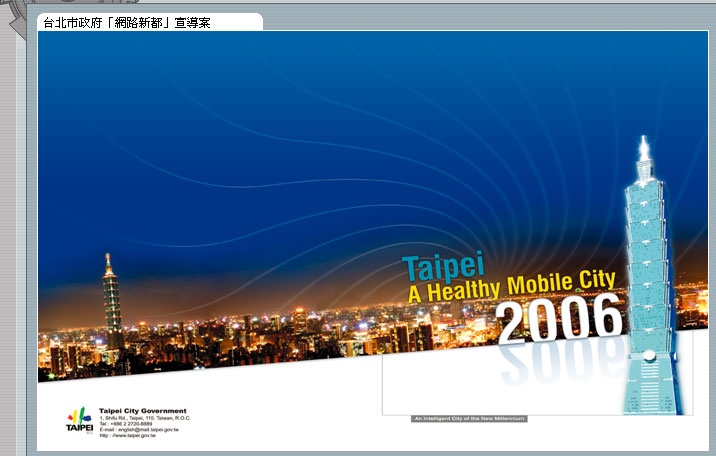Click the Taipei City Government heading
This screenshot has width=716, height=456.
tap(142, 411)
